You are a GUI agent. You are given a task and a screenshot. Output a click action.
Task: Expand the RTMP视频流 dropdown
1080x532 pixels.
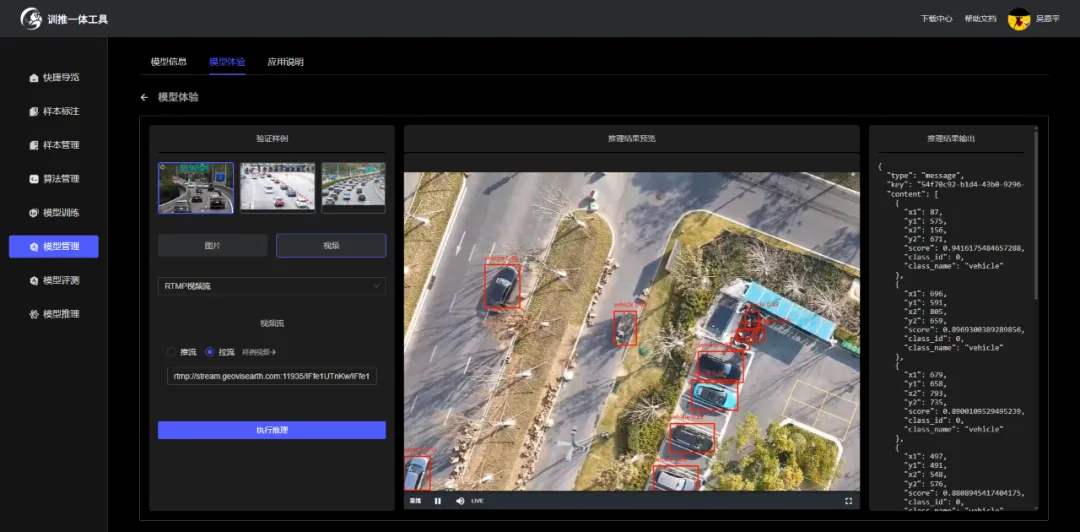[x=271, y=286]
